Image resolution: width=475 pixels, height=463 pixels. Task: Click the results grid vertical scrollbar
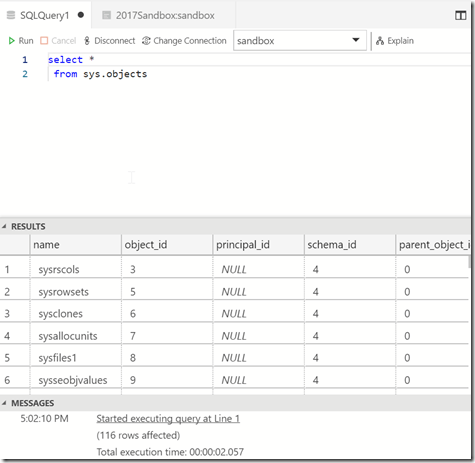[x=470, y=262]
